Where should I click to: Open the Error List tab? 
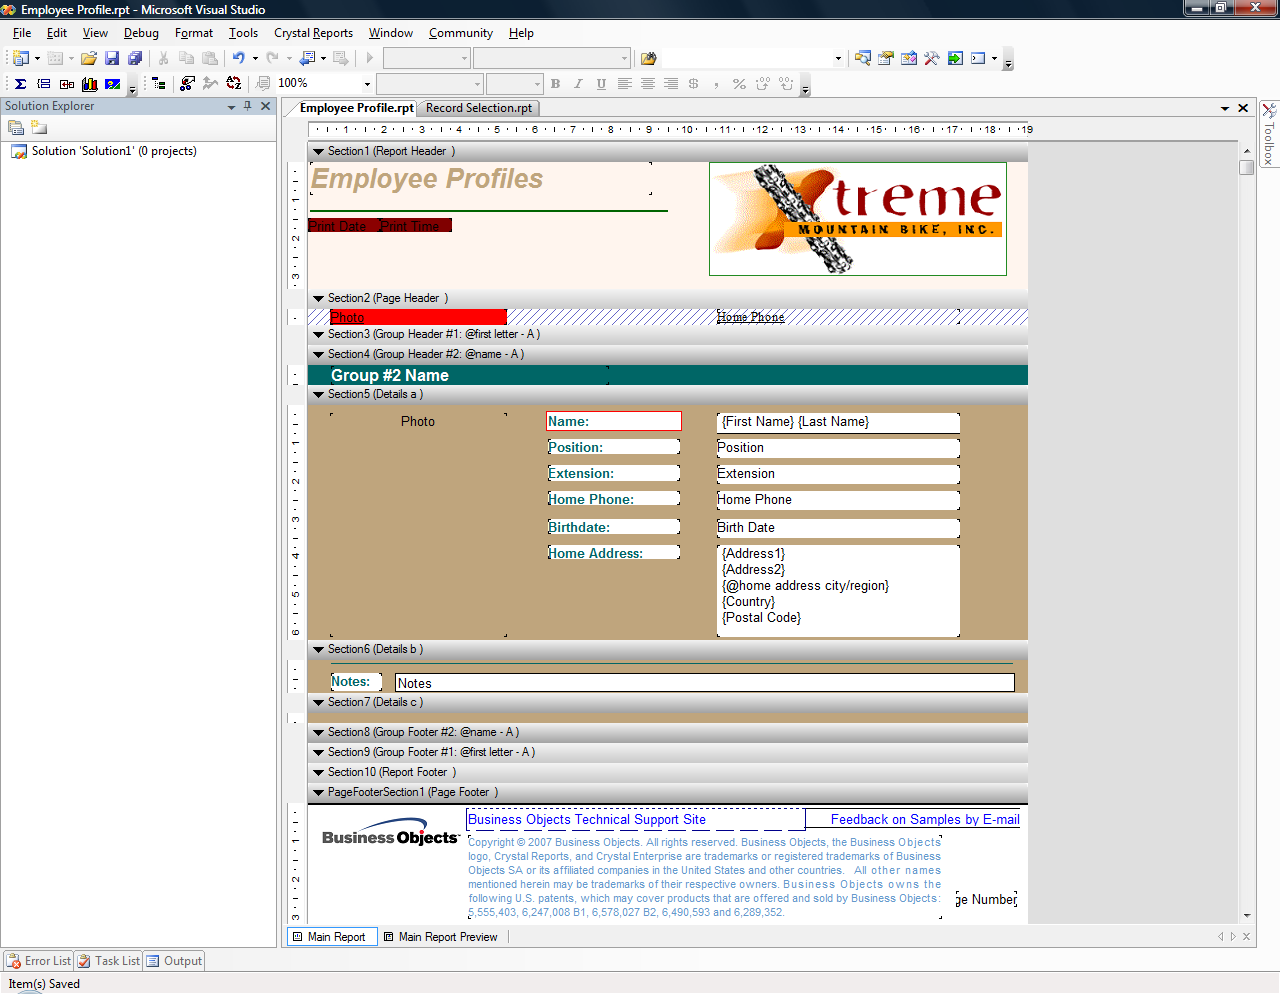[39, 961]
